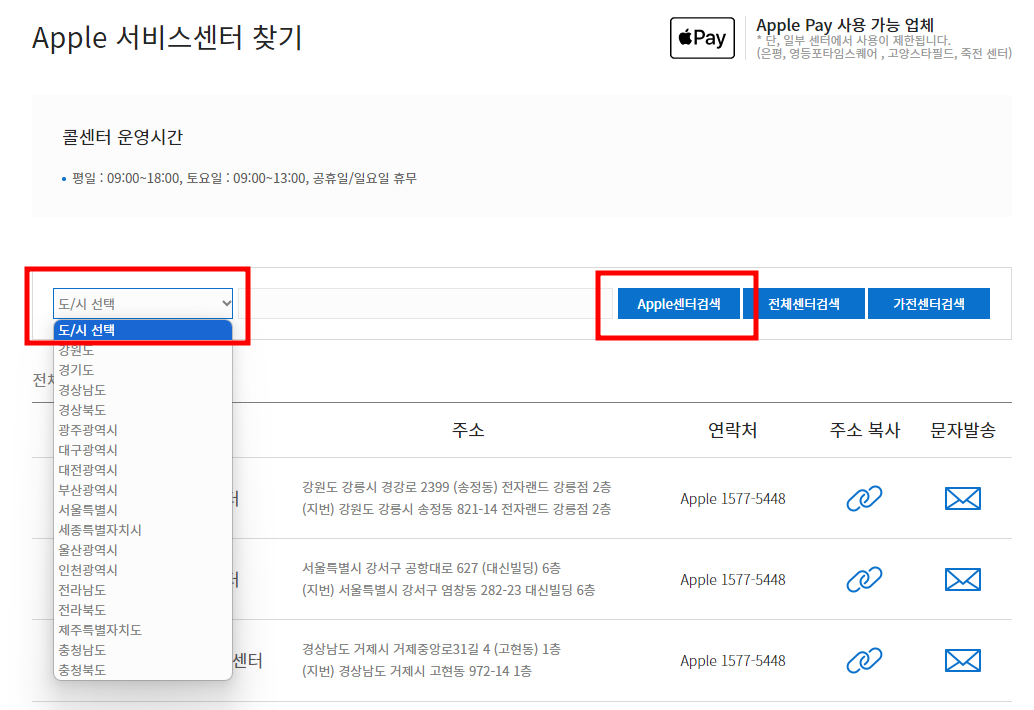Copy 강릉 center address via chain link icon
Screen dimensions: 1034x710
pos(863,498)
